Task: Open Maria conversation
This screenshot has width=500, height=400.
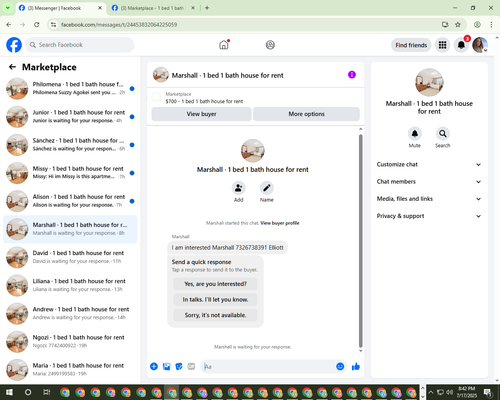Action: point(70,370)
